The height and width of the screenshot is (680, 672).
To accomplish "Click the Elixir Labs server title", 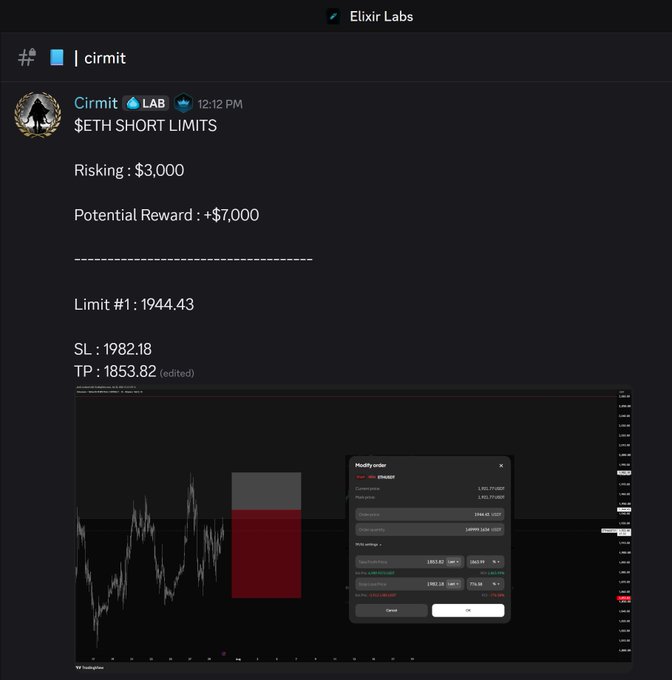I will click(381, 16).
